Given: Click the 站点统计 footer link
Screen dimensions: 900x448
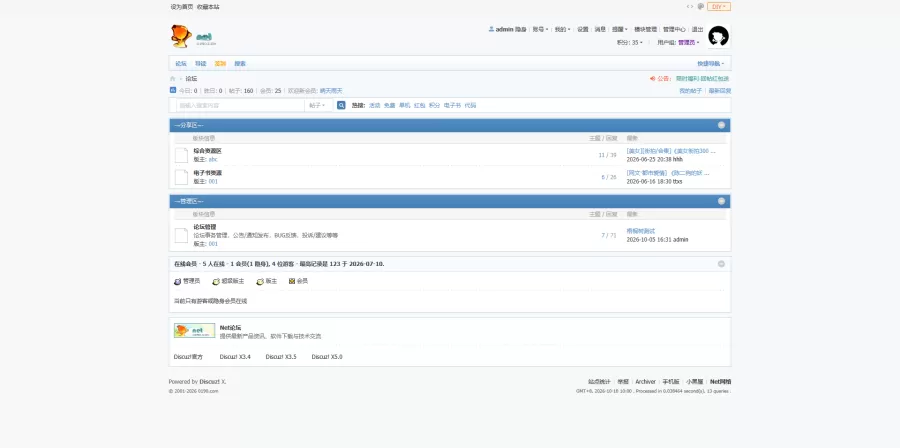Looking at the screenshot, I should point(599,381).
